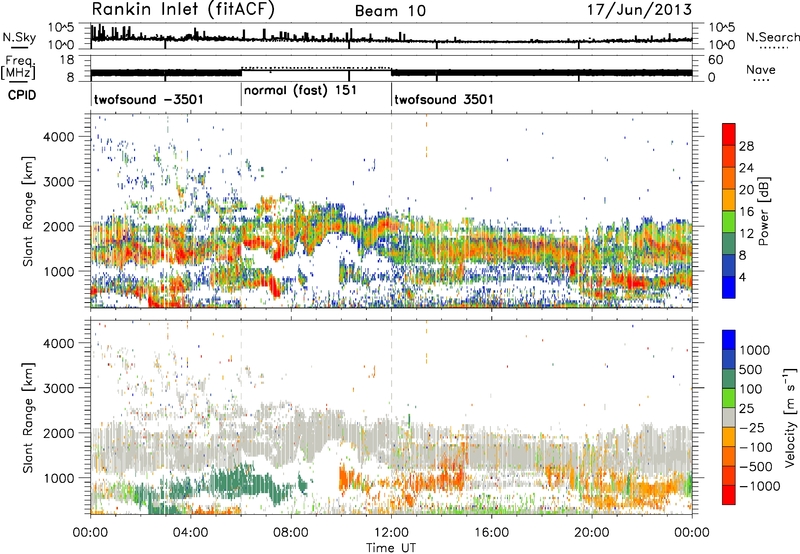
Task: Click the "Nave" legend label
Action: point(760,70)
